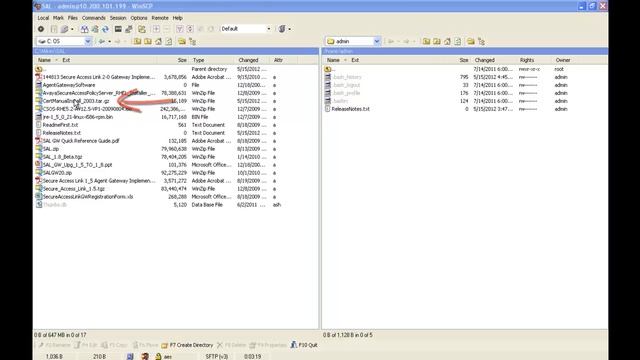The image size is (640, 360).
Task: Sort remote files by Owner column
Action: click(563, 60)
